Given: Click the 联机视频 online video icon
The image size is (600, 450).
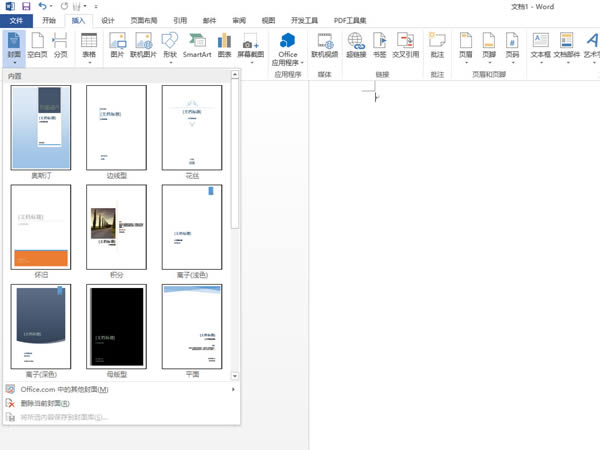Looking at the screenshot, I should (x=325, y=46).
